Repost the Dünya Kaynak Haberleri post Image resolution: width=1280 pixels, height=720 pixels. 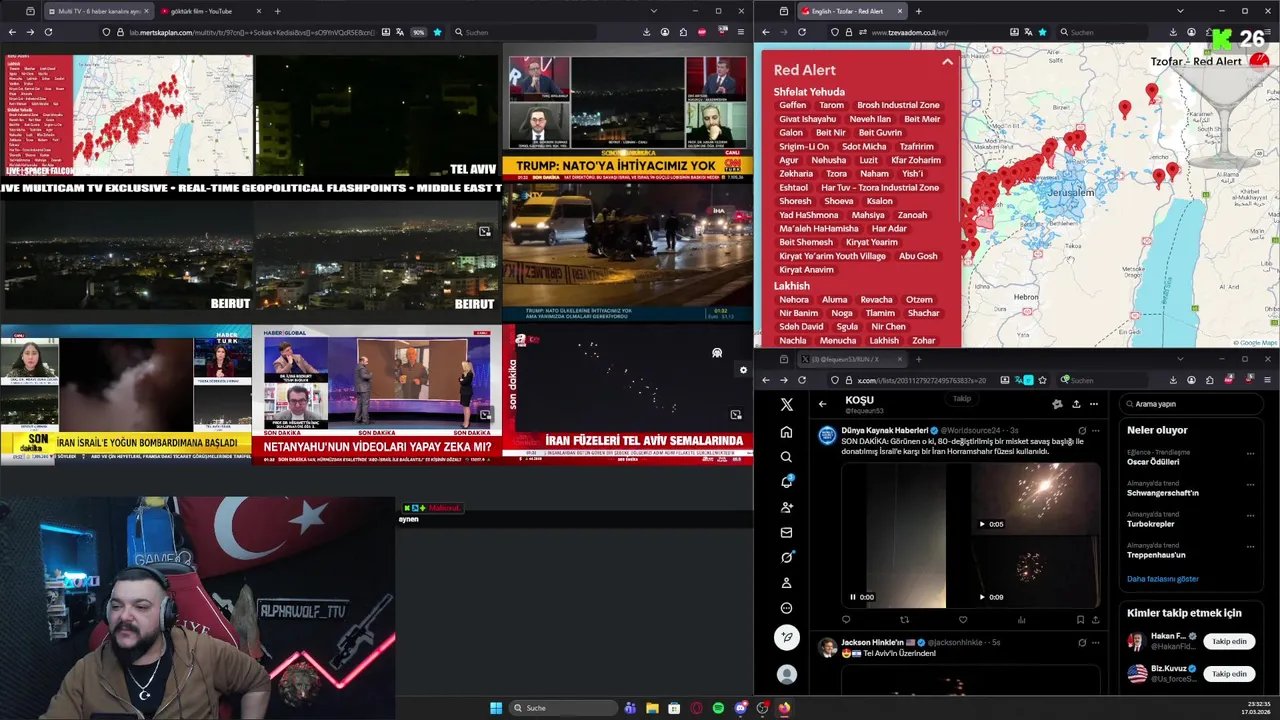905,620
